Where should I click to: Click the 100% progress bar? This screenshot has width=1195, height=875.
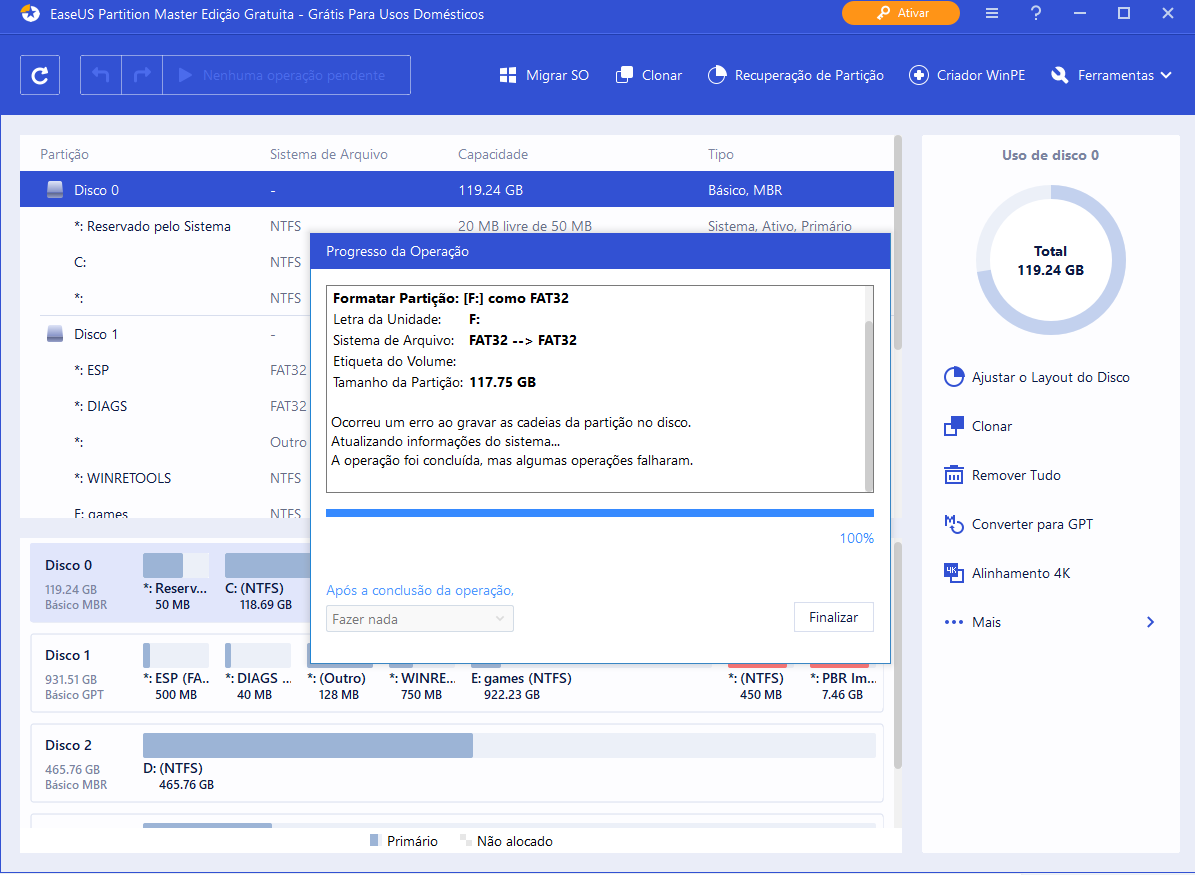pyautogui.click(x=599, y=513)
